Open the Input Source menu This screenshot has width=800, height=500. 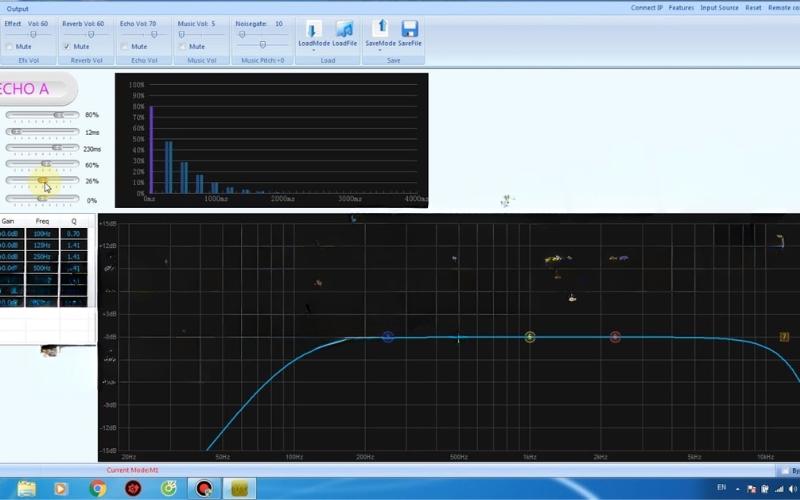(x=719, y=8)
